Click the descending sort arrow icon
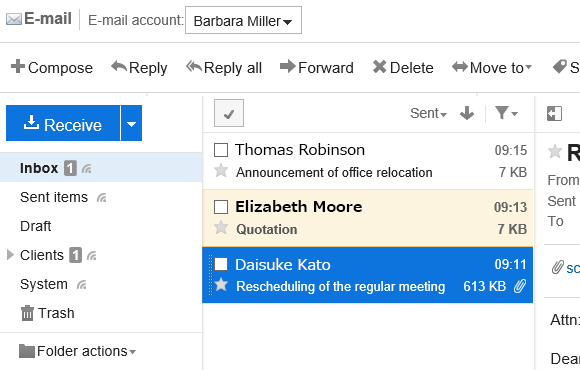 pyautogui.click(x=467, y=113)
